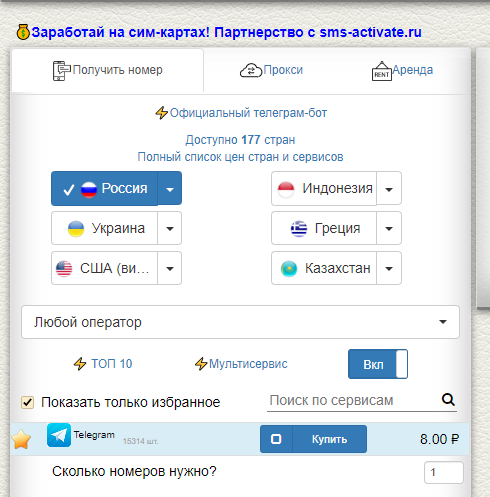Open Заработай на сим-картах partnership link
Viewport: 490px width, 497px height.
[x=226, y=32]
